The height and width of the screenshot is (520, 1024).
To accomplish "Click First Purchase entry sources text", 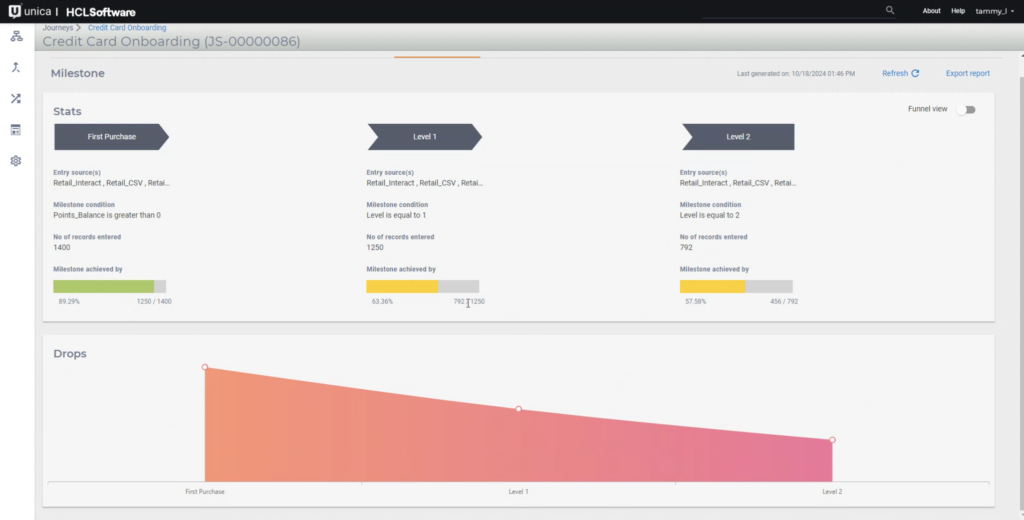I will click(x=112, y=183).
